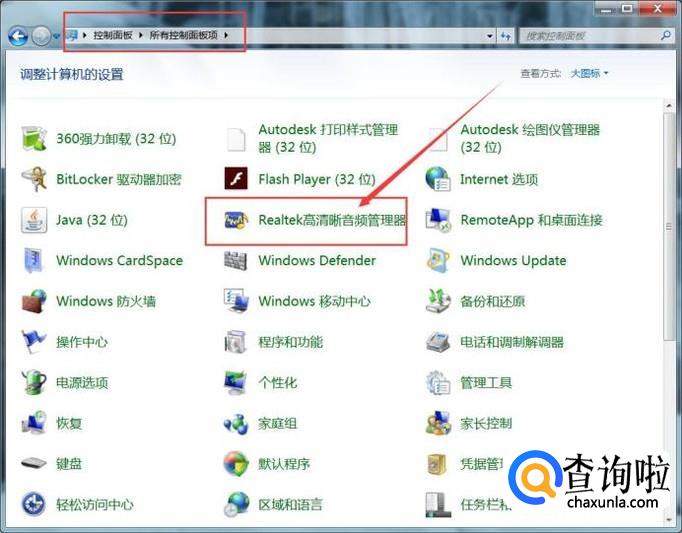Refresh the address bar view
This screenshot has width=682, height=533.
[506, 36]
